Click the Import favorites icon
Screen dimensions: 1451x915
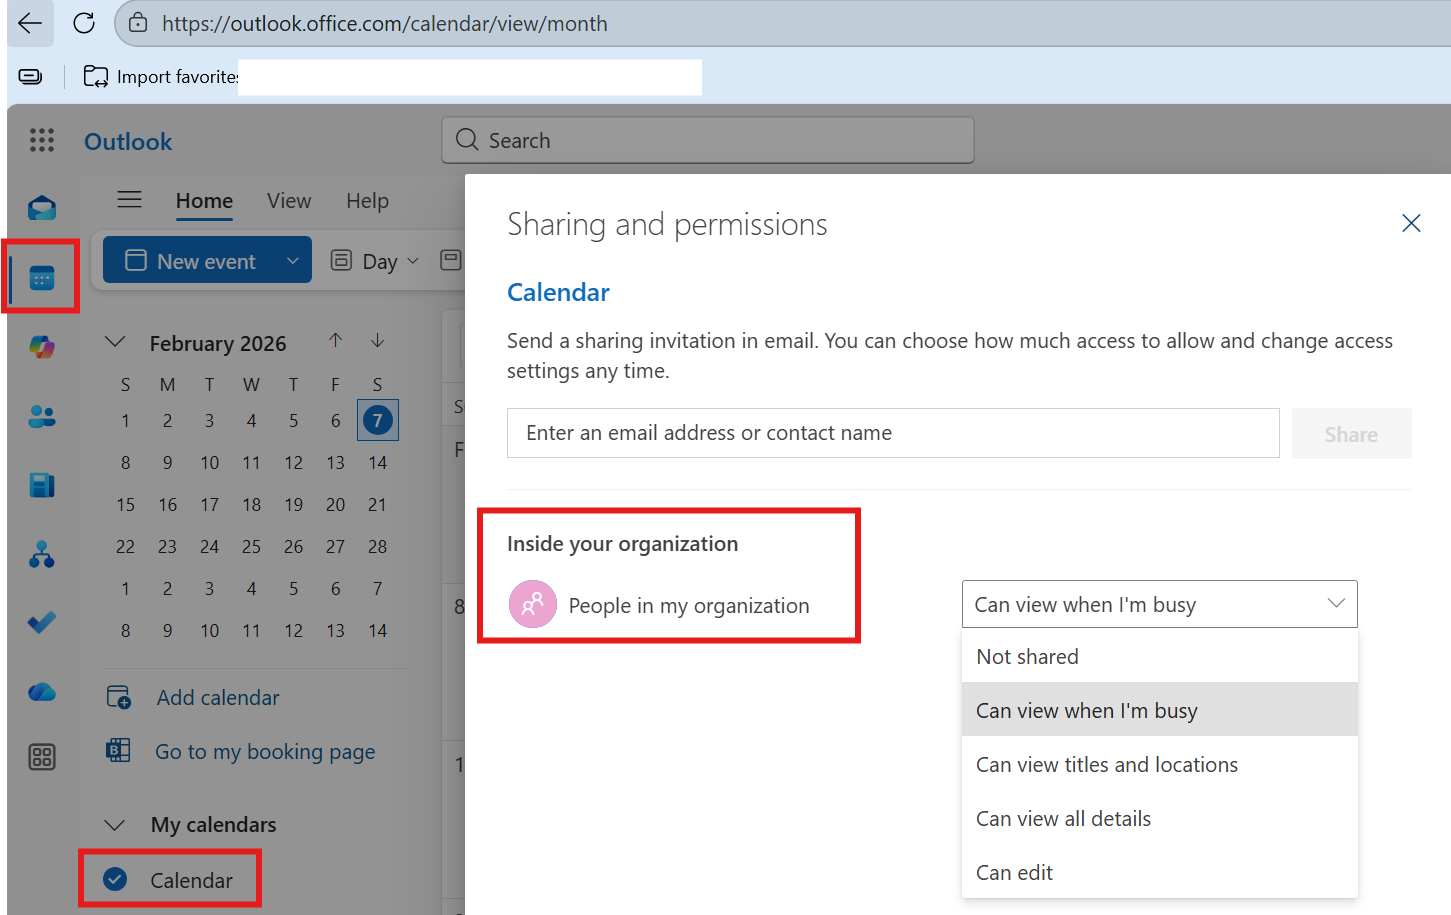(x=96, y=76)
